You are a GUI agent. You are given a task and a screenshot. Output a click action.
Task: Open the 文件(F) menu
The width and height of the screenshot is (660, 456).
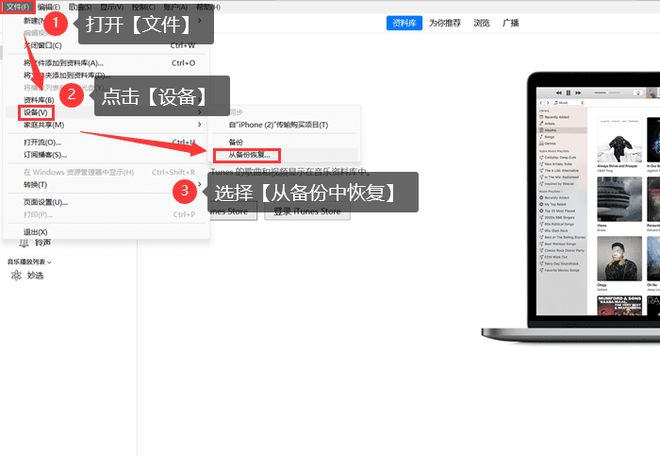(18, 7)
